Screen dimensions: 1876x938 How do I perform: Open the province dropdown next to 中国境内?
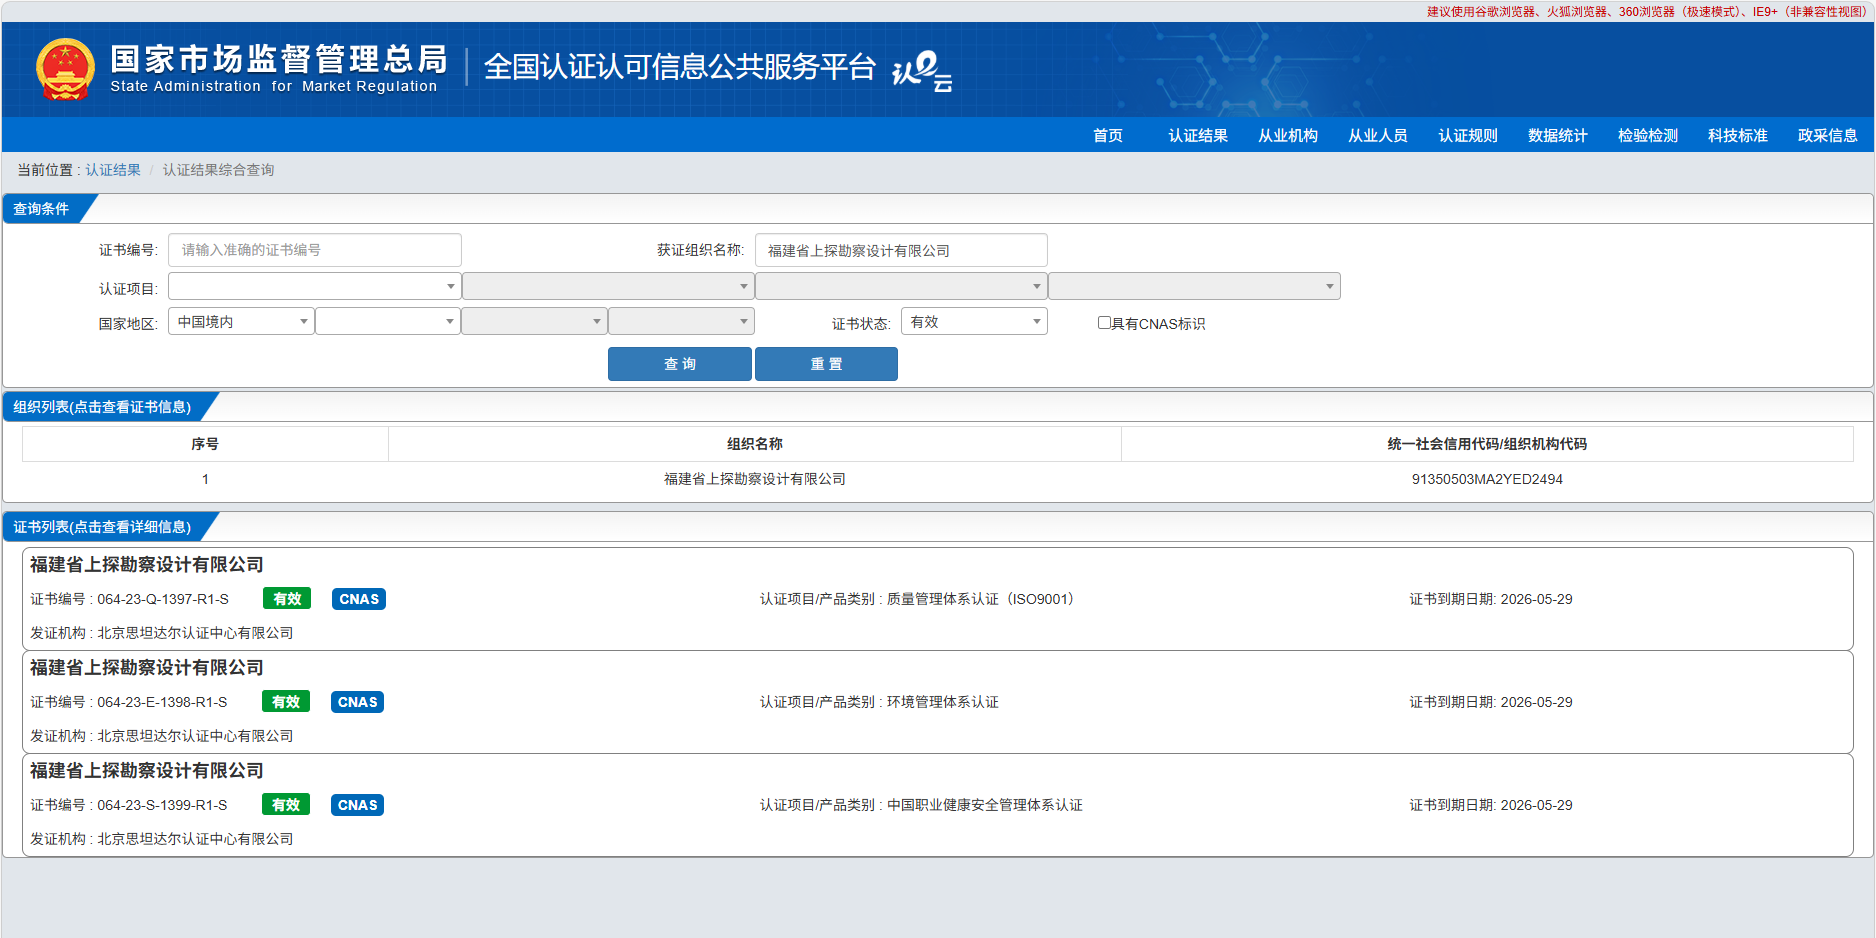point(387,322)
